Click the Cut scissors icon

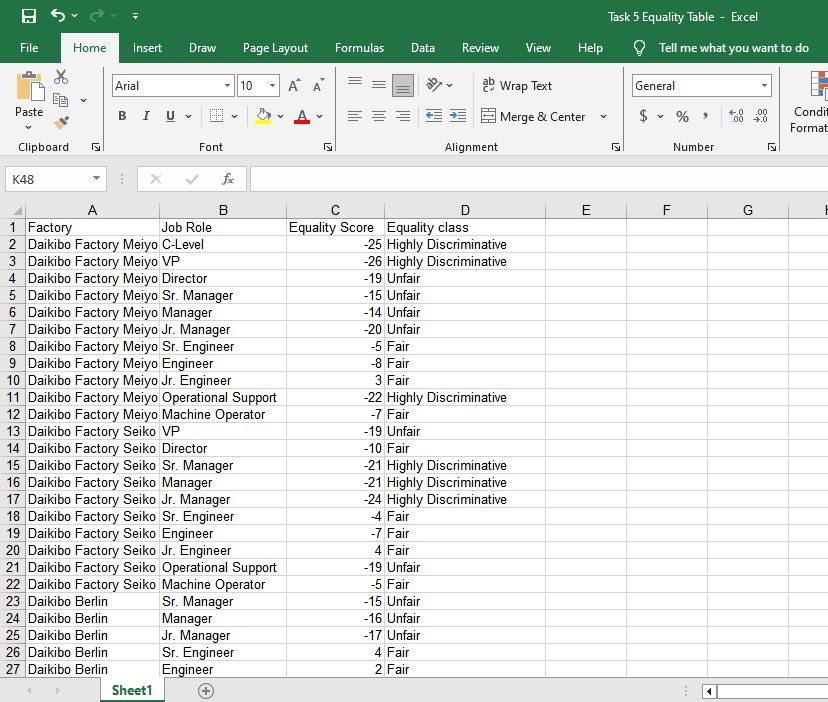[61, 77]
